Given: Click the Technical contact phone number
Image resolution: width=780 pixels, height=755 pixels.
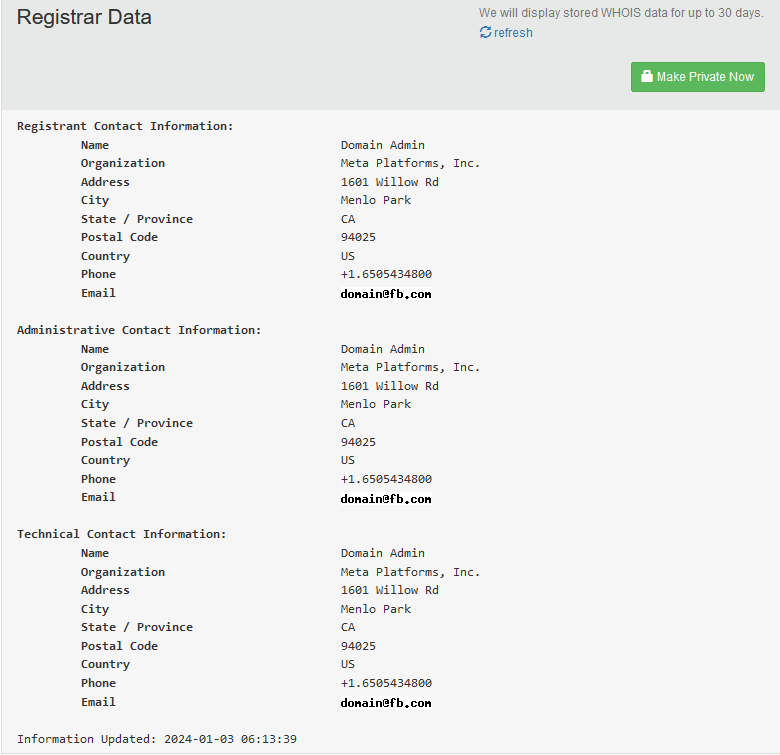Looking at the screenshot, I should [x=386, y=683].
